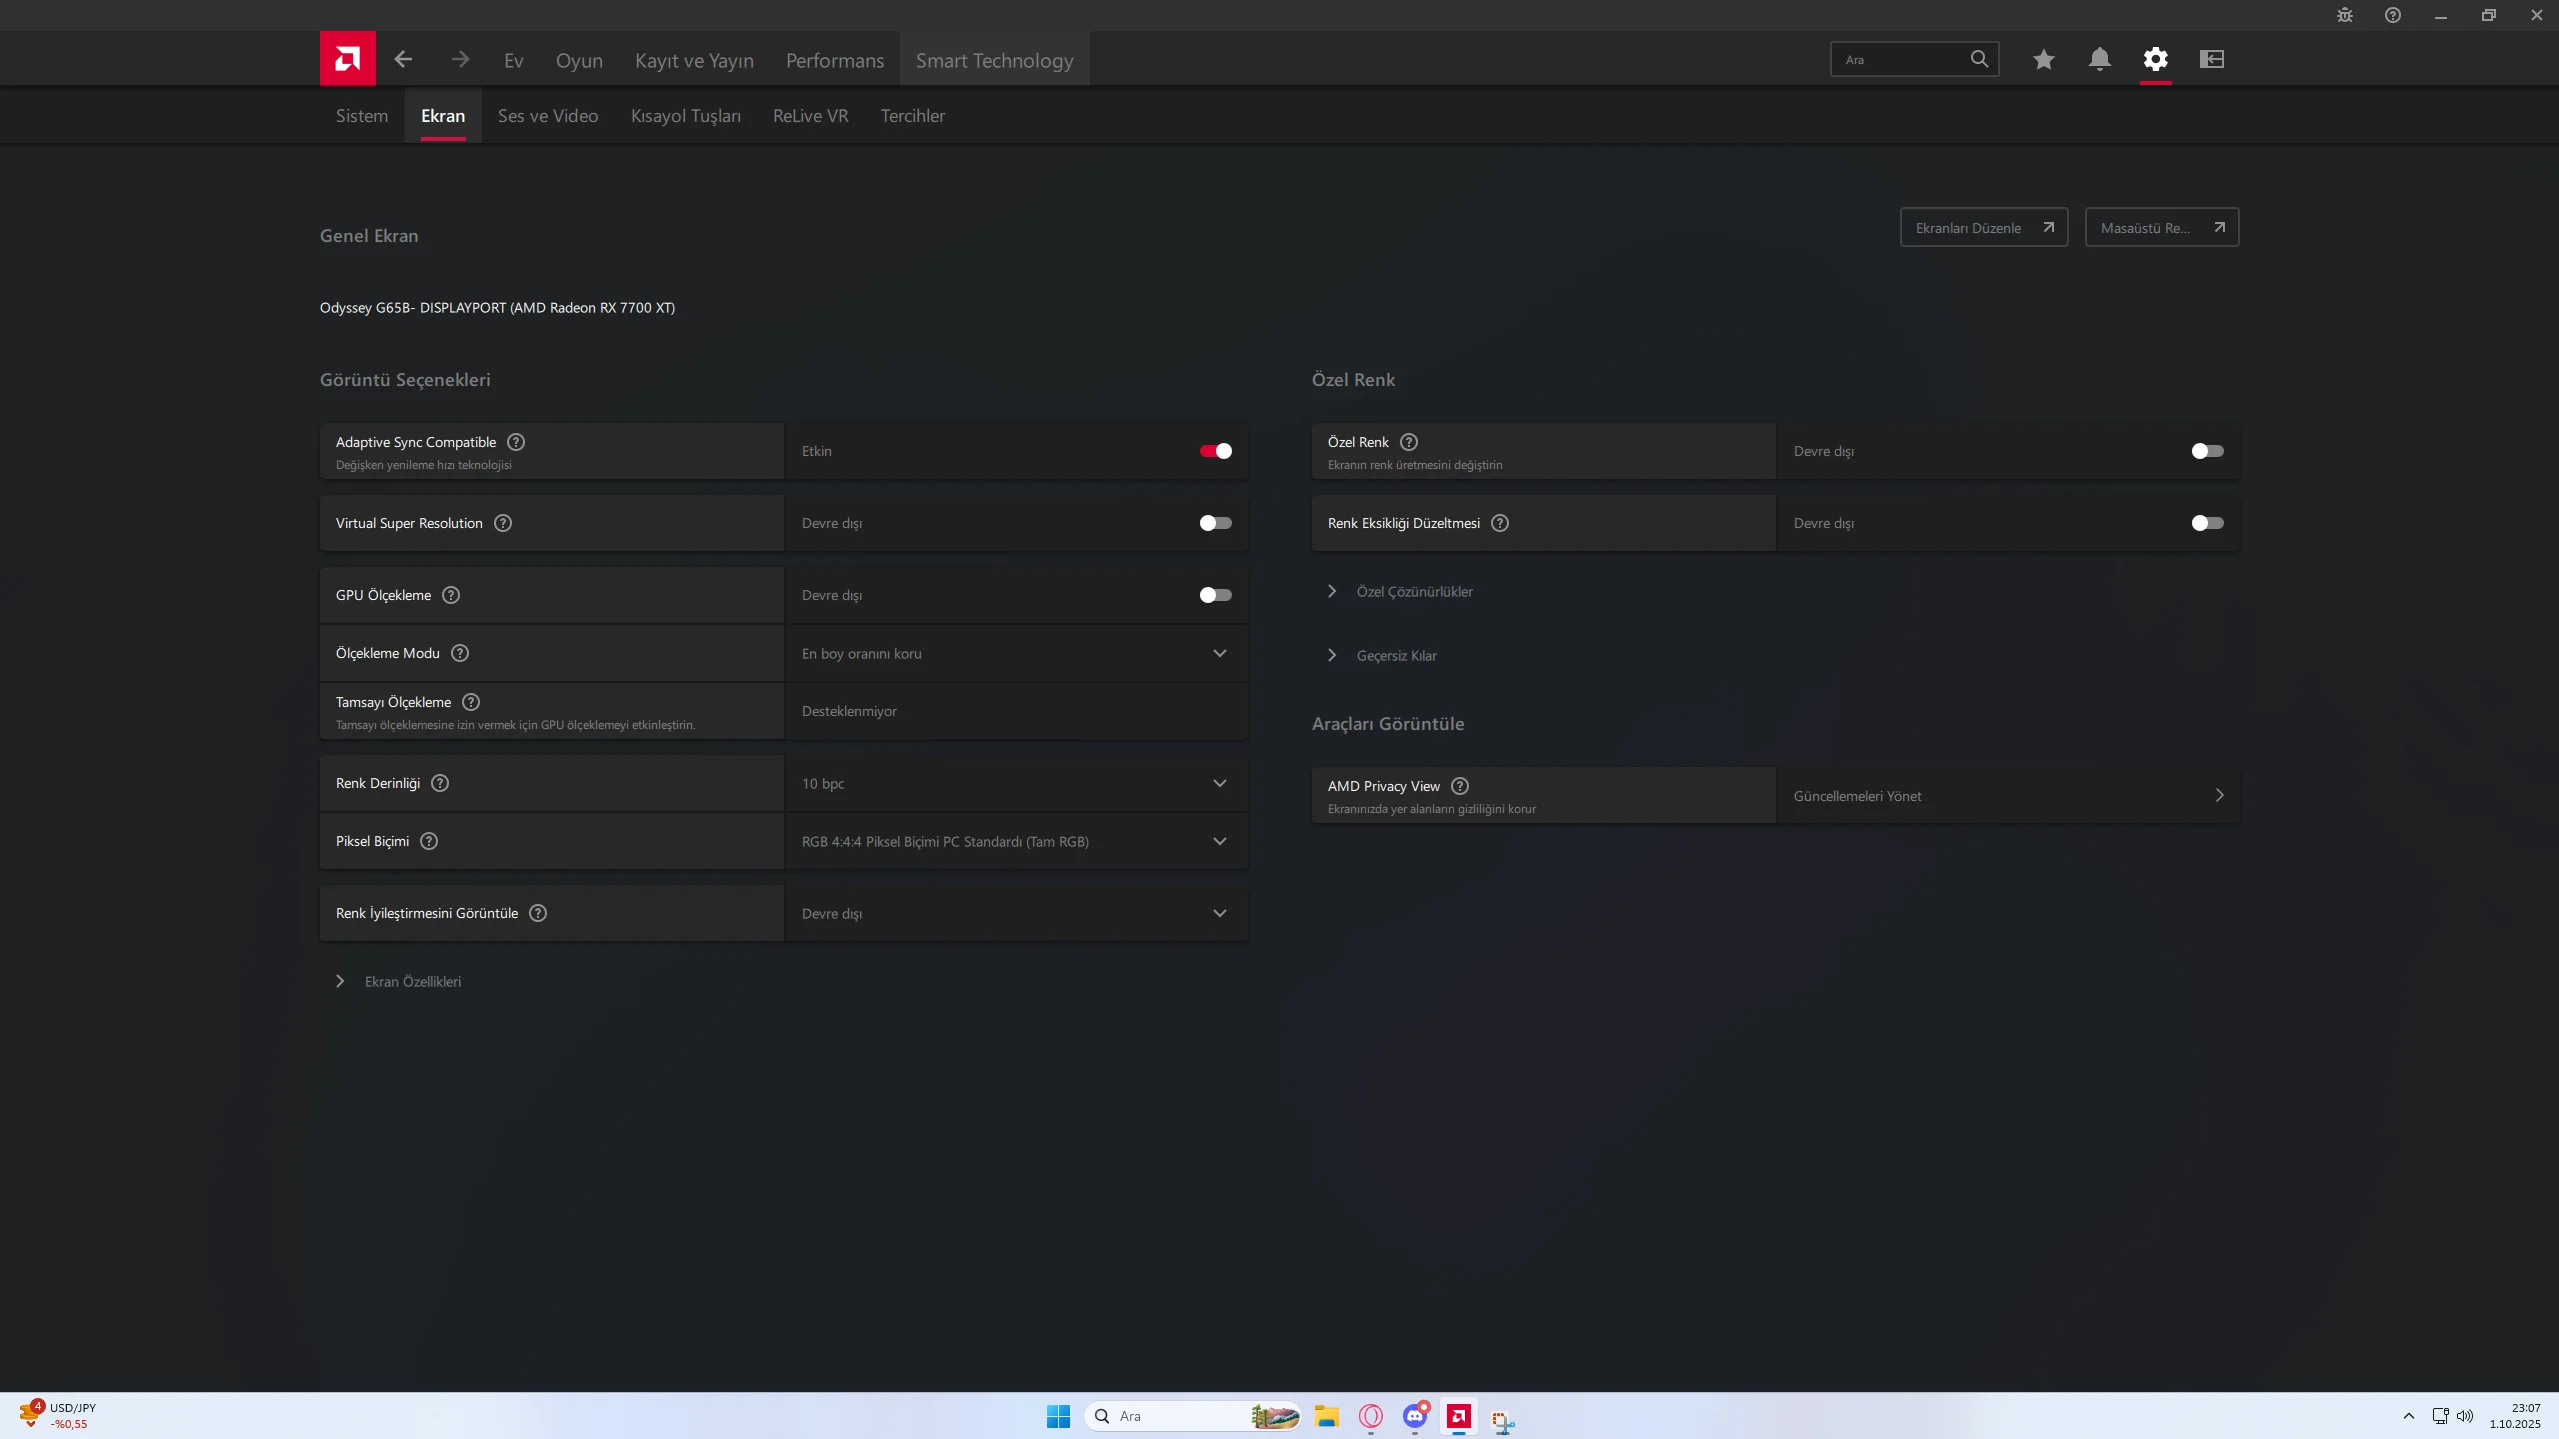2559x1439 pixels.
Task: Open Performans menu
Action: [834, 60]
